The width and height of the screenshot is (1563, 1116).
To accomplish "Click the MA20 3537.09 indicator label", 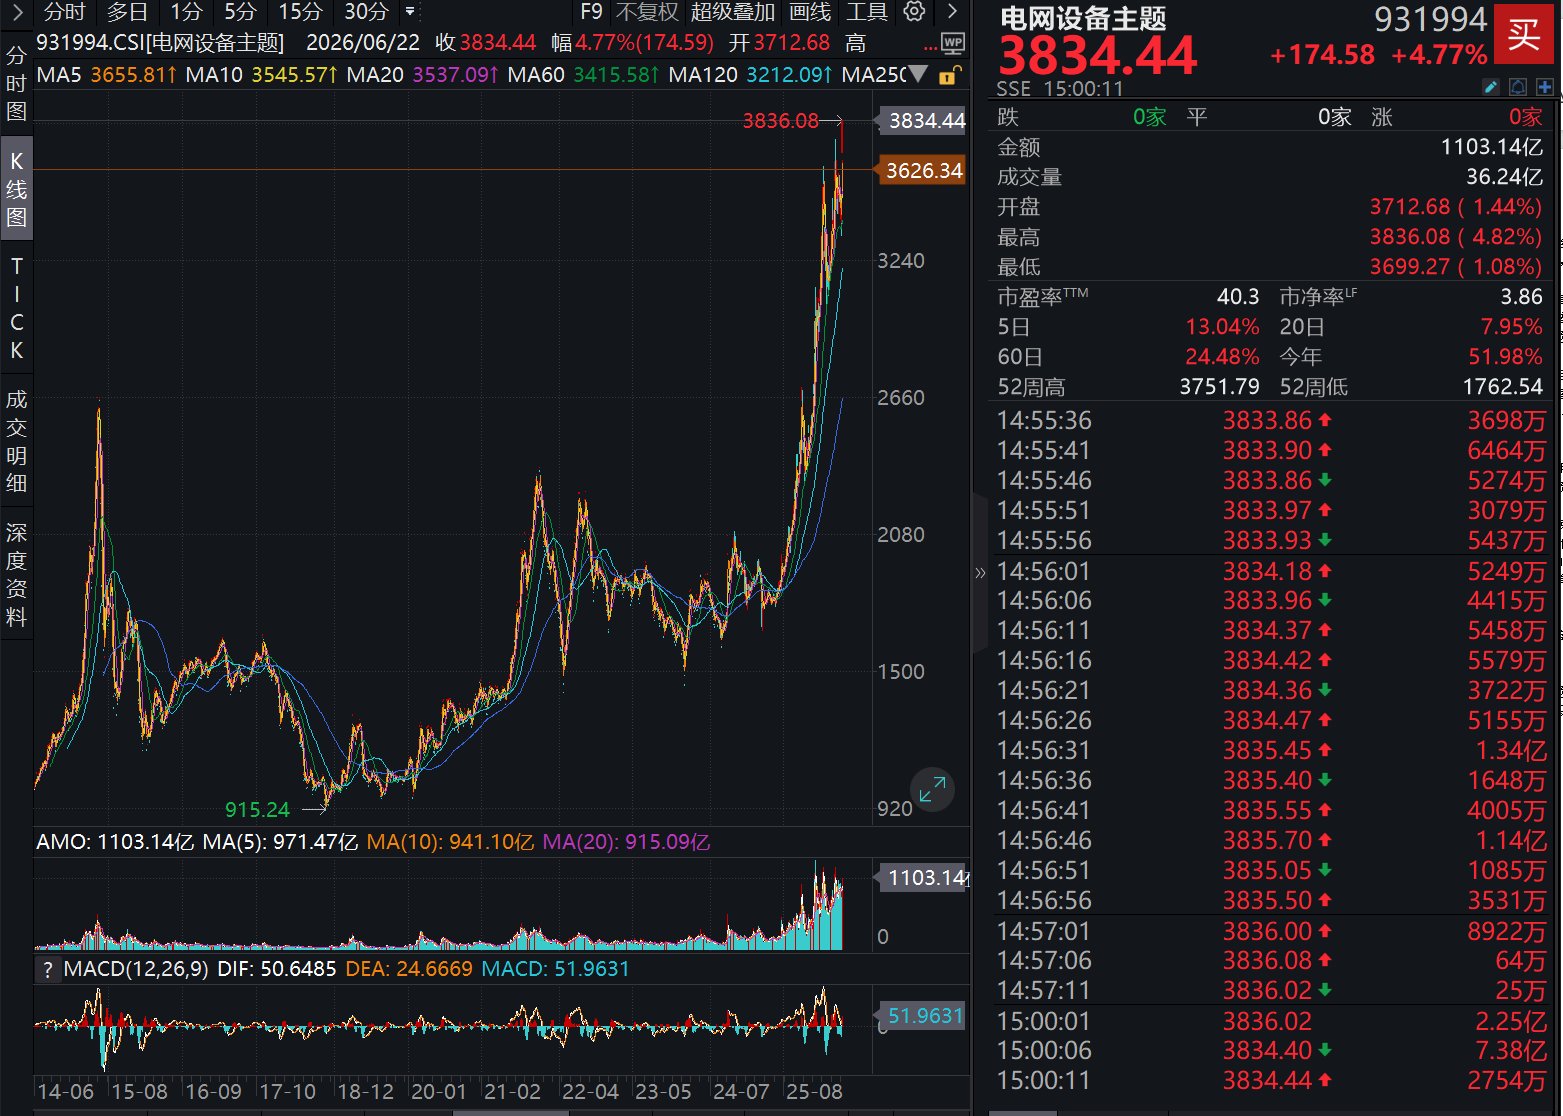I will tap(423, 75).
